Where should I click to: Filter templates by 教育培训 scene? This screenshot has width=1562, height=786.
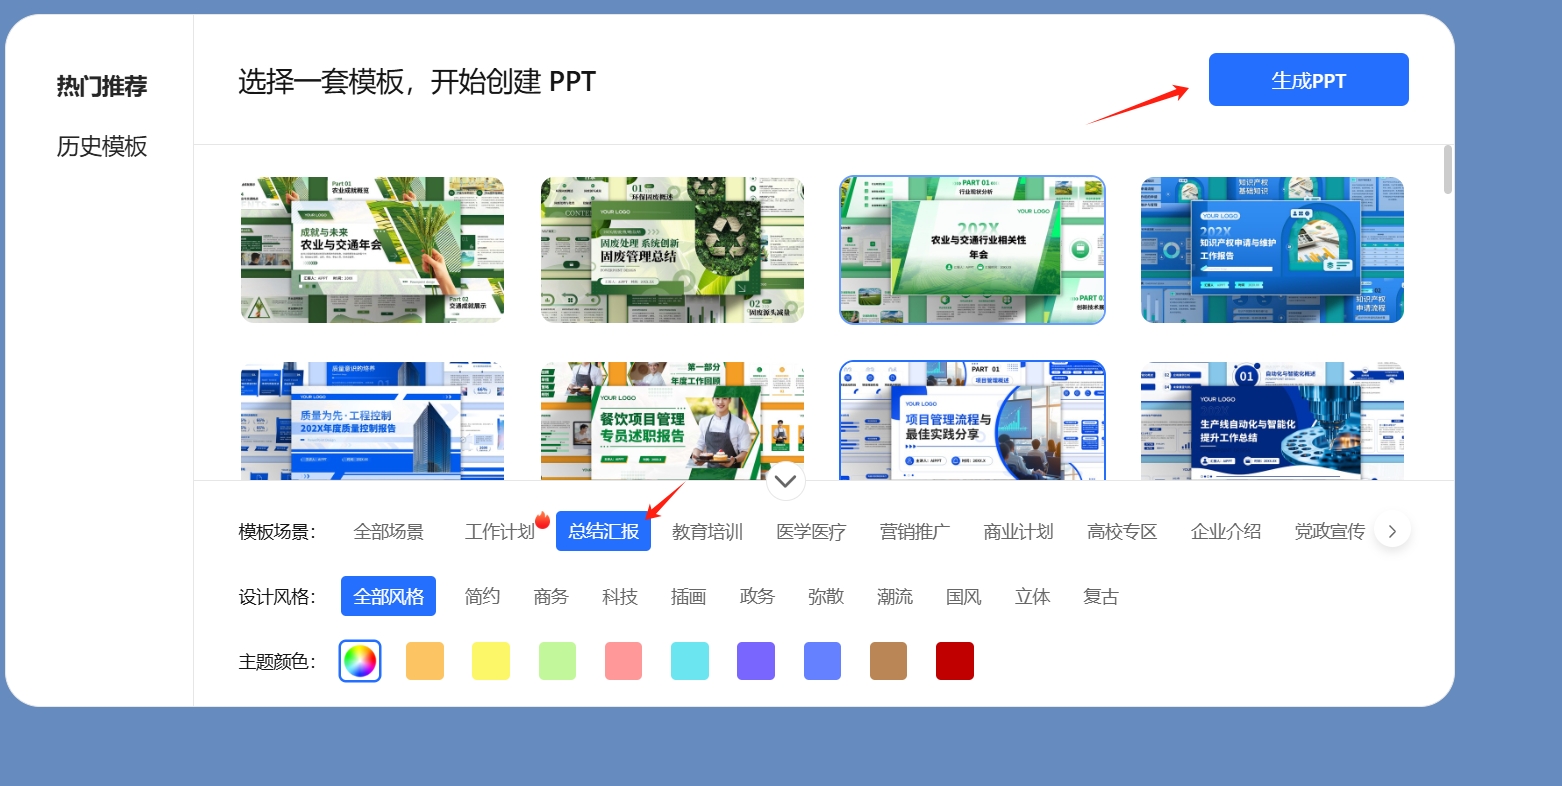coord(707,532)
